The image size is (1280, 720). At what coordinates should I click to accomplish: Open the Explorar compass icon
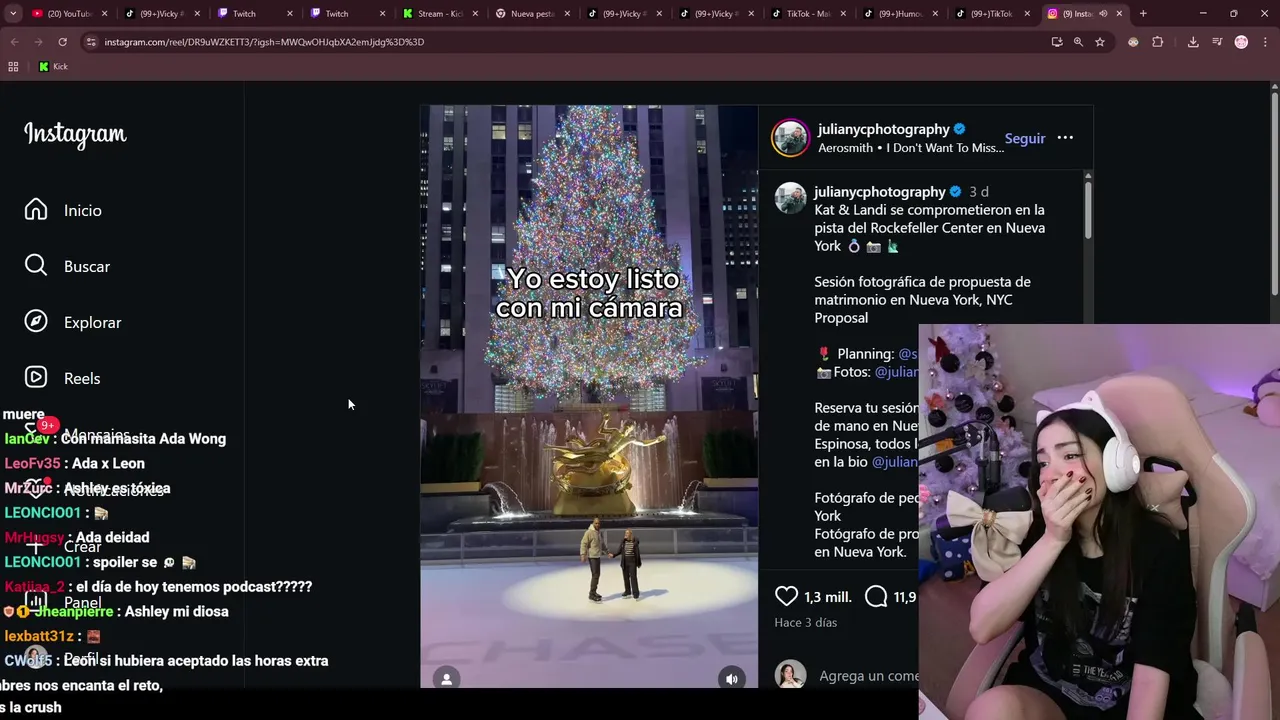tap(36, 322)
